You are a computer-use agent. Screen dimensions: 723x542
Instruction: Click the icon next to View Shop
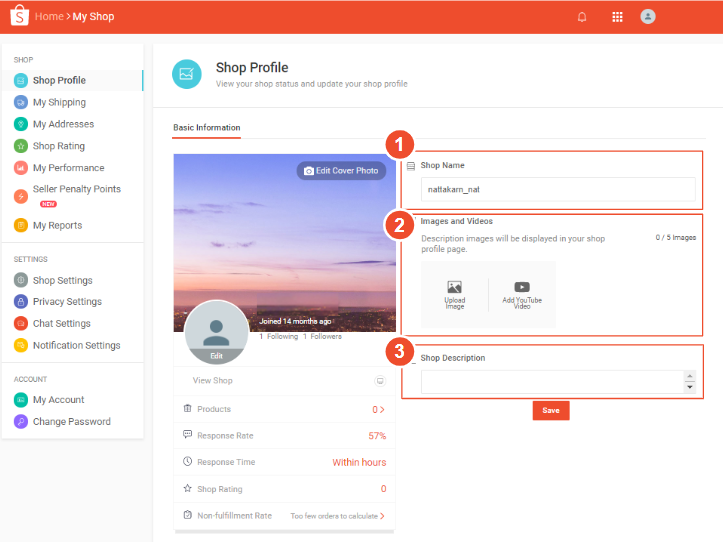click(x=379, y=381)
